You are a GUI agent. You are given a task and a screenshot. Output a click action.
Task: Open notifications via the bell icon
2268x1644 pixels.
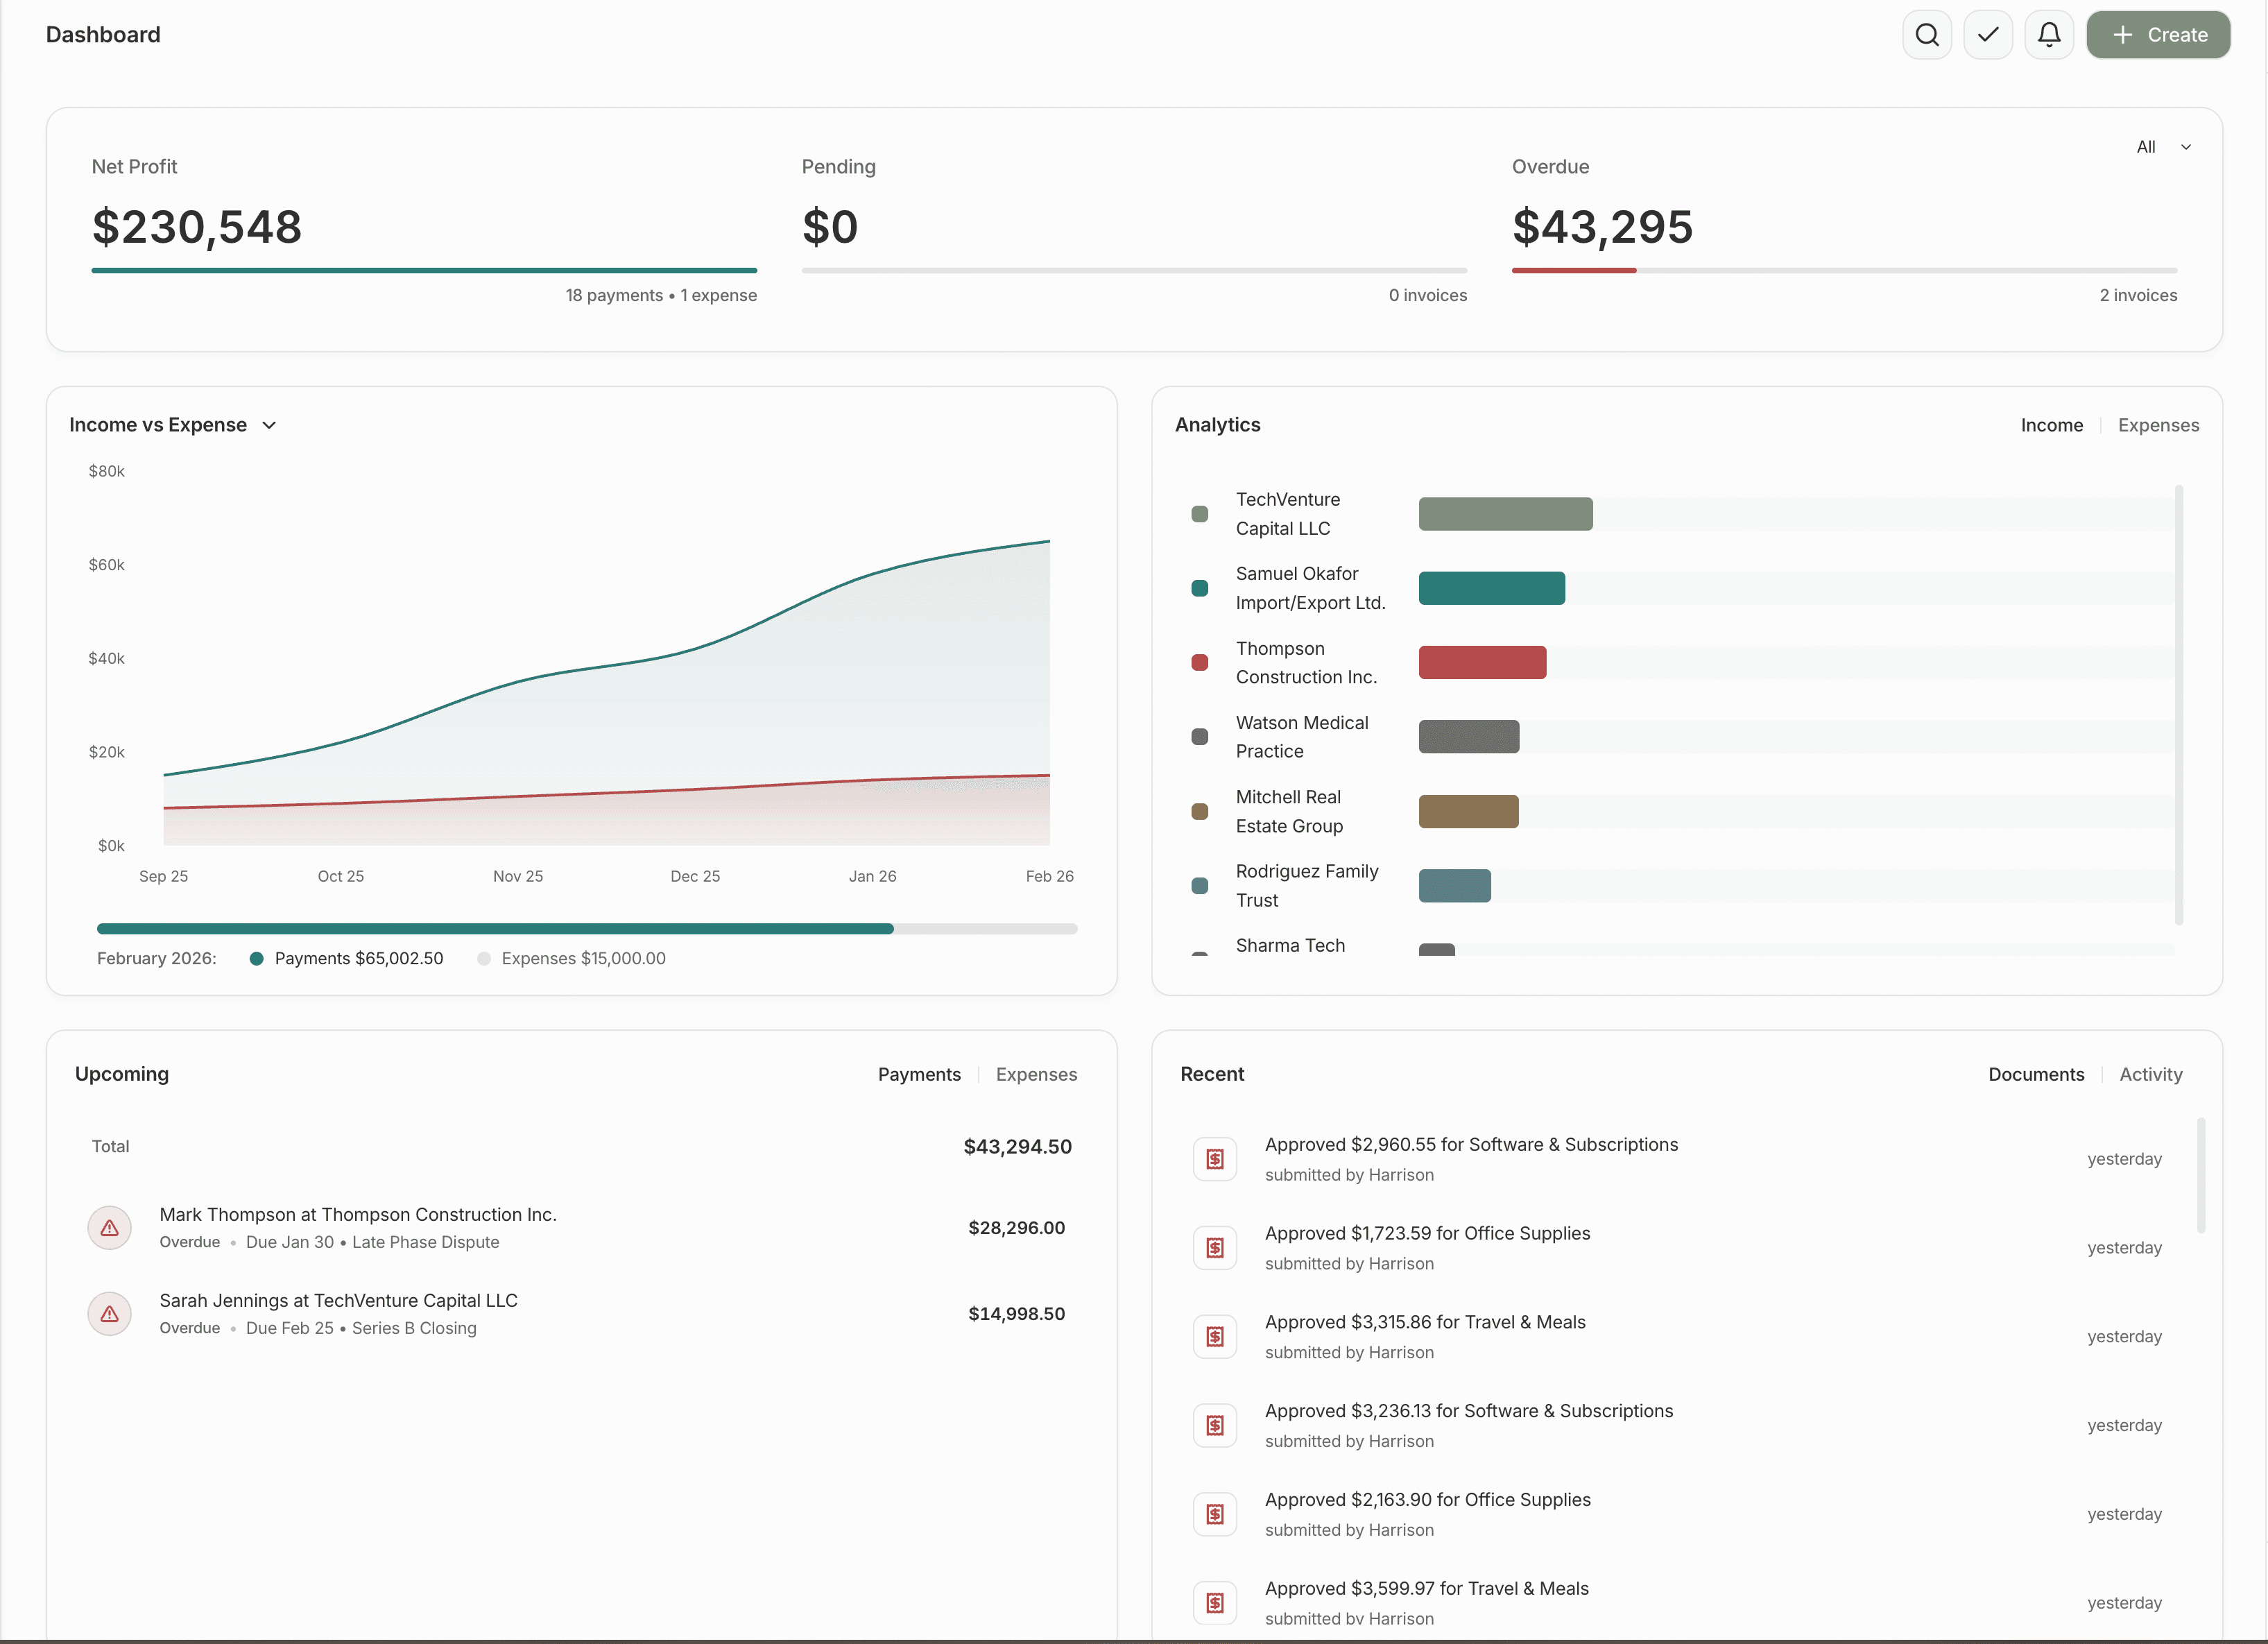pyautogui.click(x=2049, y=34)
